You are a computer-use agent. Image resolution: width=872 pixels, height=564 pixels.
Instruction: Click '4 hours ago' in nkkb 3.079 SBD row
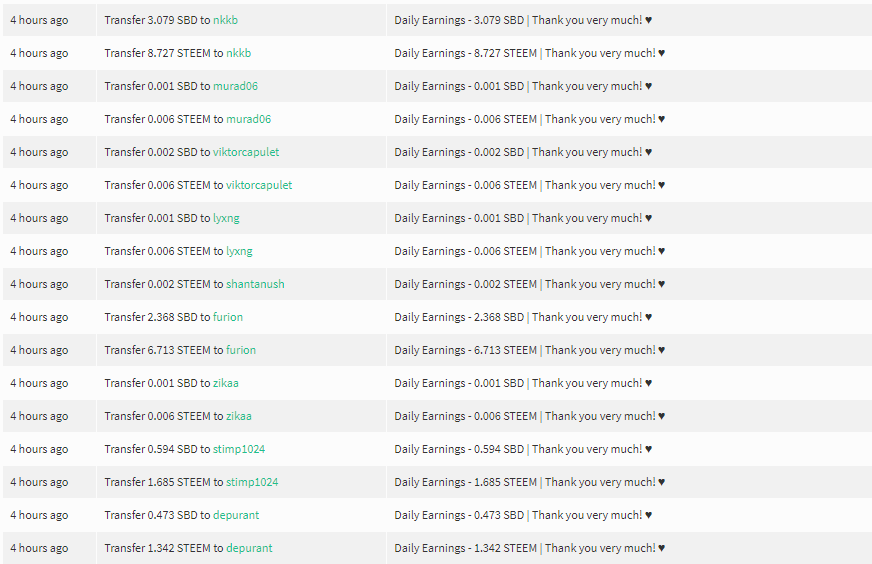[39, 21]
